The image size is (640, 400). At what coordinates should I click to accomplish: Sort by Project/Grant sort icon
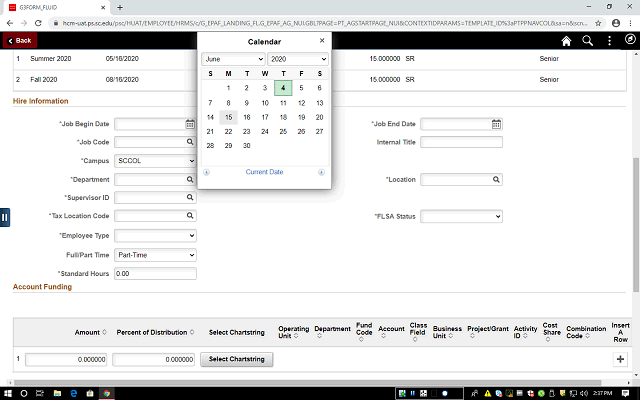pos(472,336)
